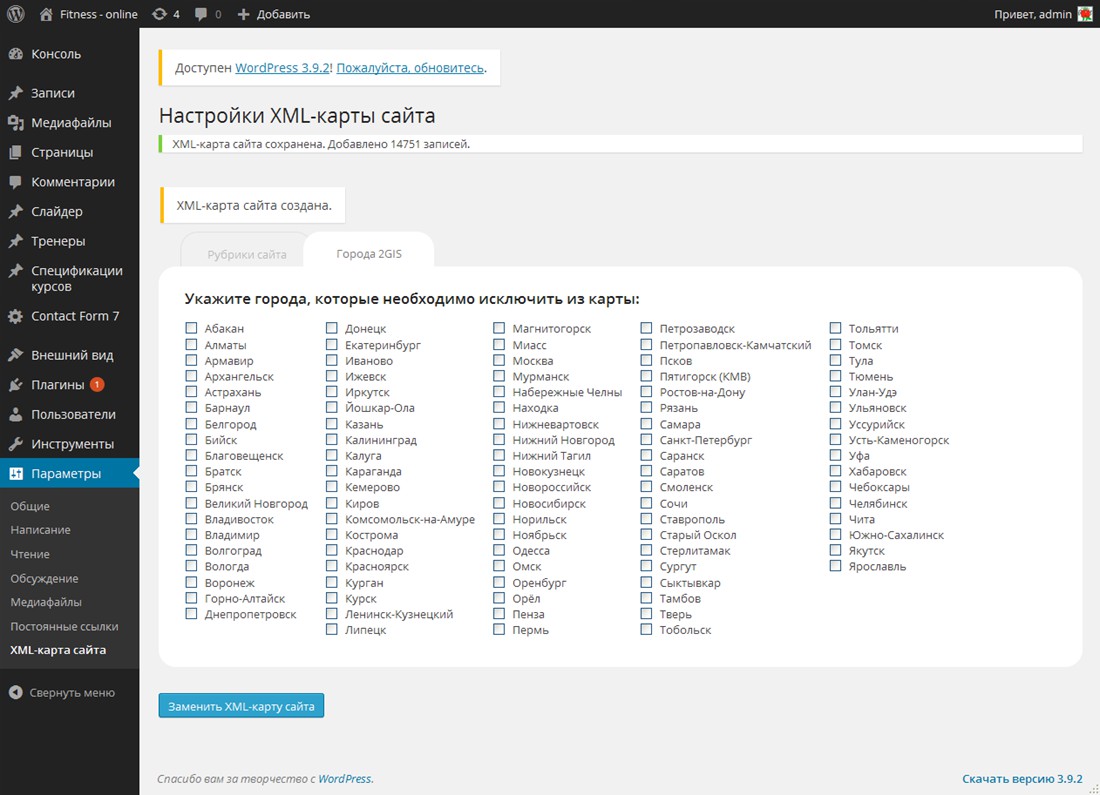Open the Медиафайлы entry under Параметры
This screenshot has height=795, width=1100.
pyautogui.click(x=46, y=602)
